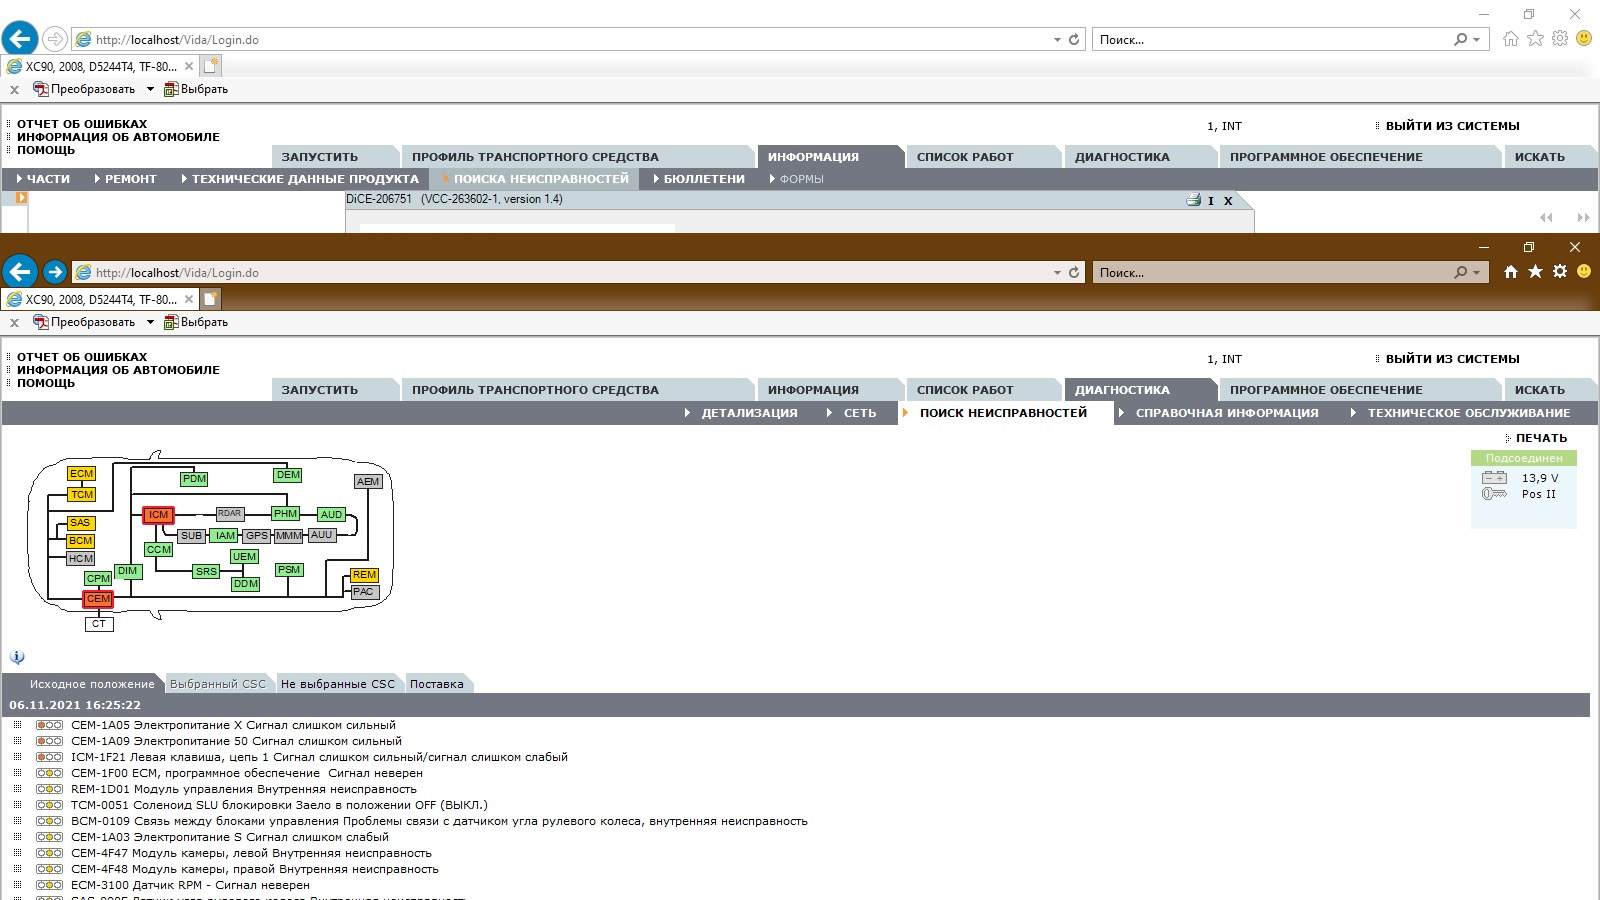Close the DiCE-206751 panel with the X
The image size is (1600, 900).
tap(1228, 201)
